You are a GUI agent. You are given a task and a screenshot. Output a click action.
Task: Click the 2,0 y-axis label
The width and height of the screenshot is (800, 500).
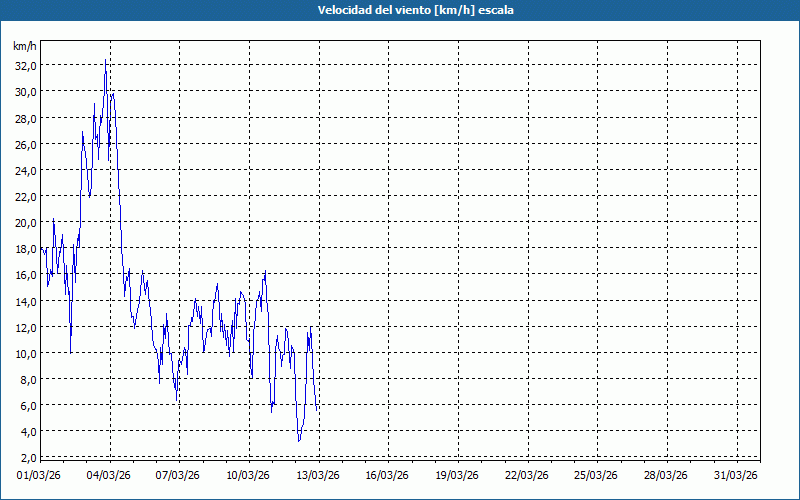pos(27,457)
